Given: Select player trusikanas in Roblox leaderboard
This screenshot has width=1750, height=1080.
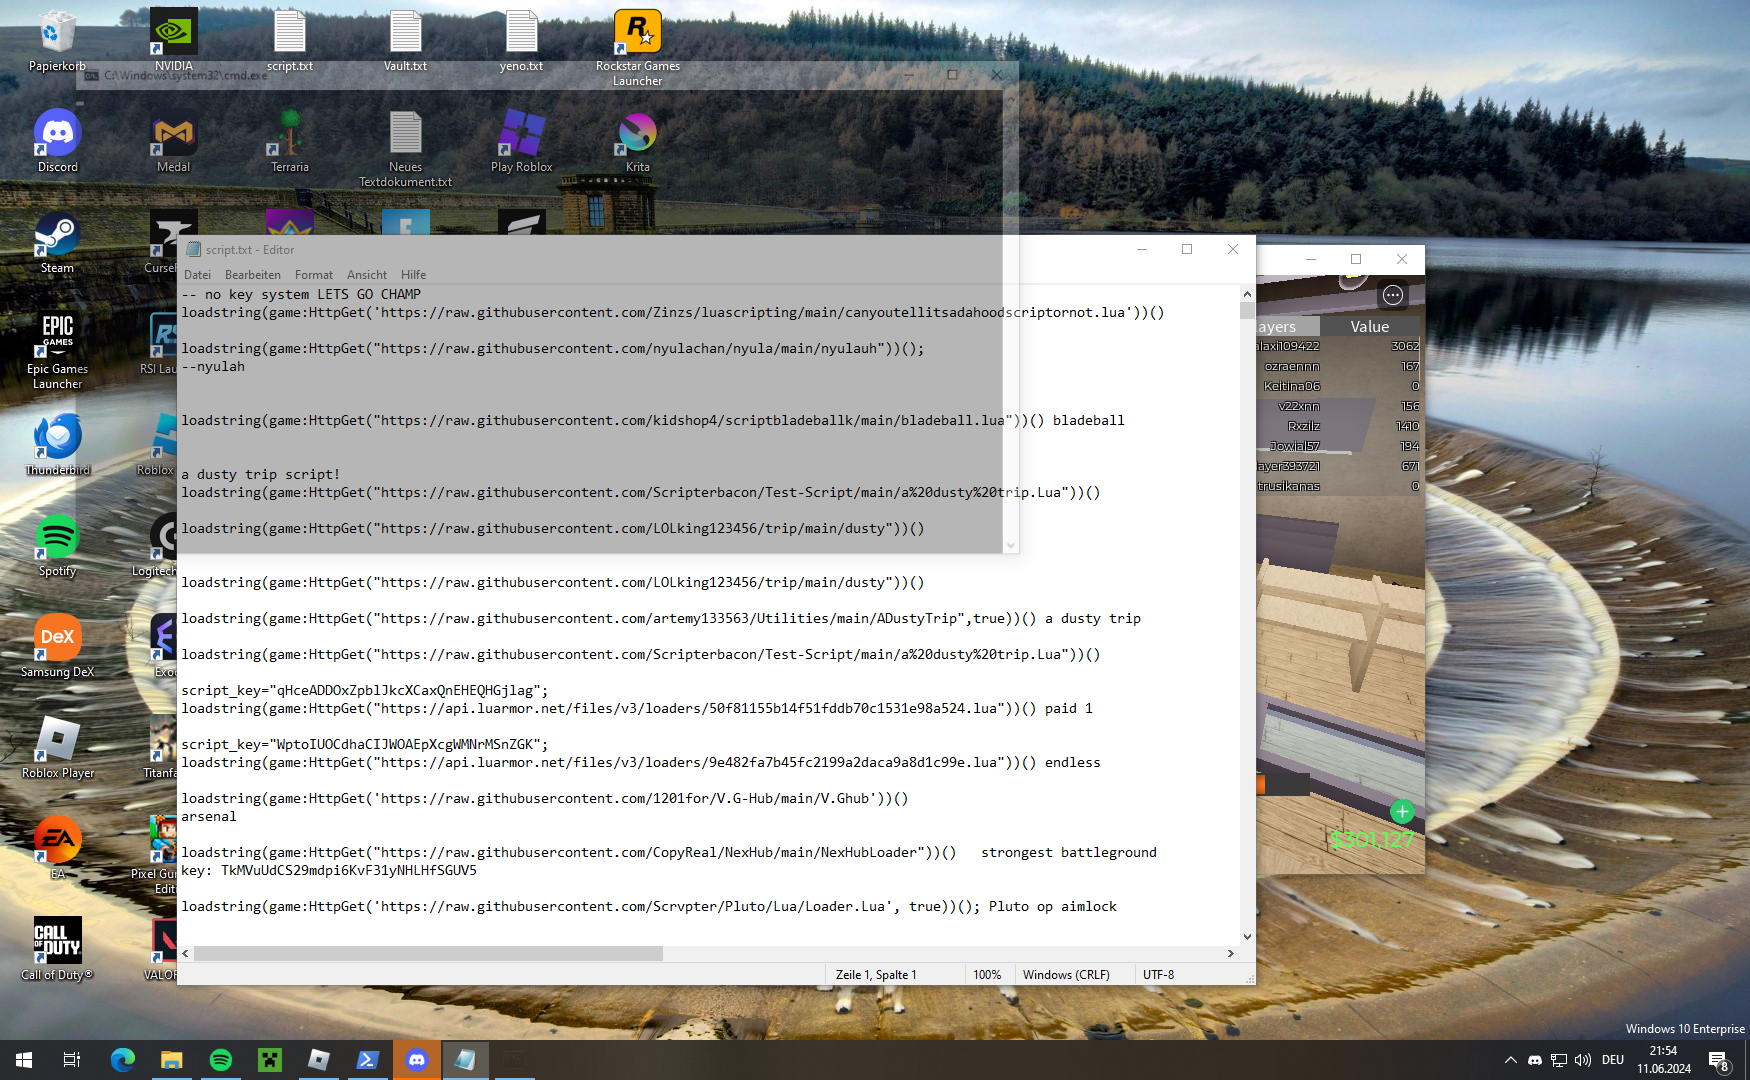Looking at the screenshot, I should tap(1288, 487).
